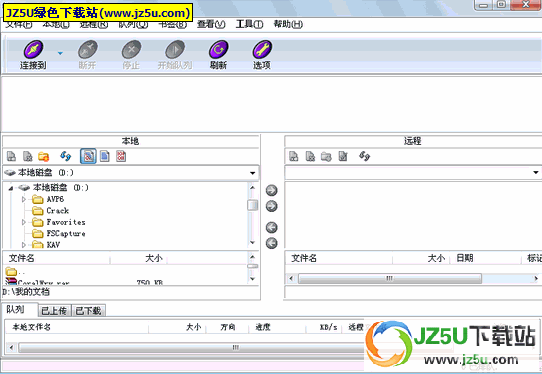Viewport: 542px width, 374px height.
Task: Click the topmost right-arrow transfer button
Action: pos(272,190)
